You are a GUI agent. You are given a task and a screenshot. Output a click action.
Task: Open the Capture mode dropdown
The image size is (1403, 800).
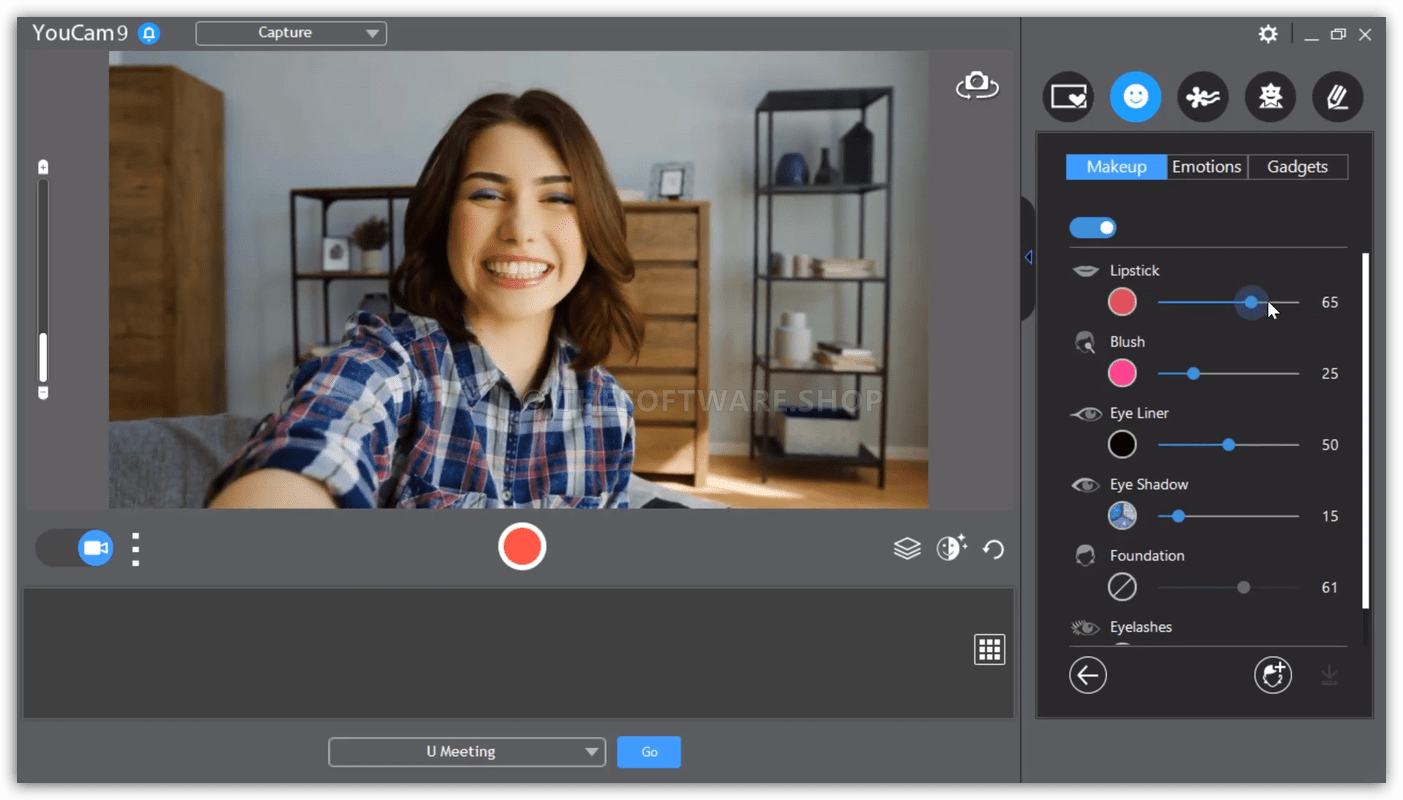[x=291, y=33]
